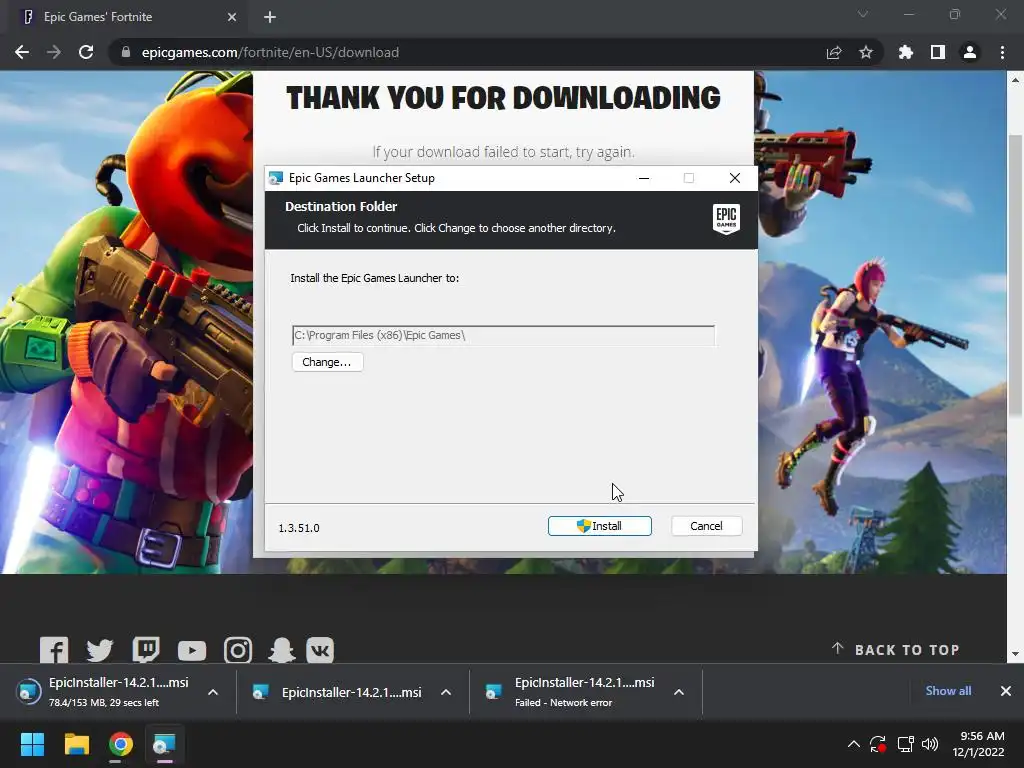Click the padlock site info icon

126,52
